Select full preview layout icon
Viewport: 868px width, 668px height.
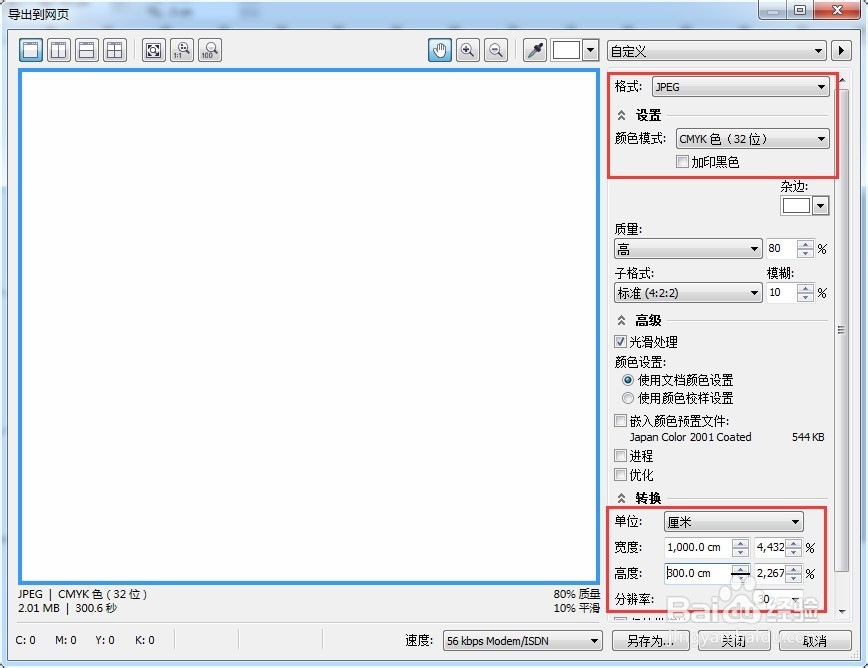coord(30,50)
